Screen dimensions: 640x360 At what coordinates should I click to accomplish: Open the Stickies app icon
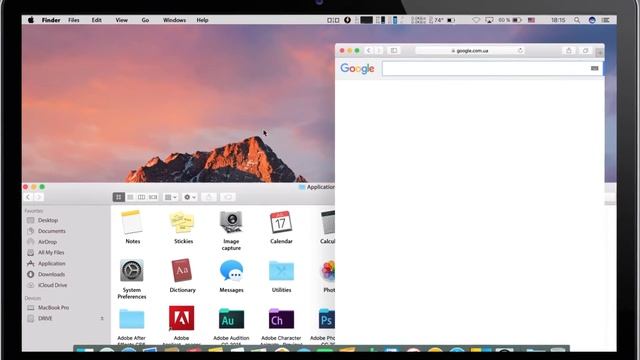coord(182,222)
